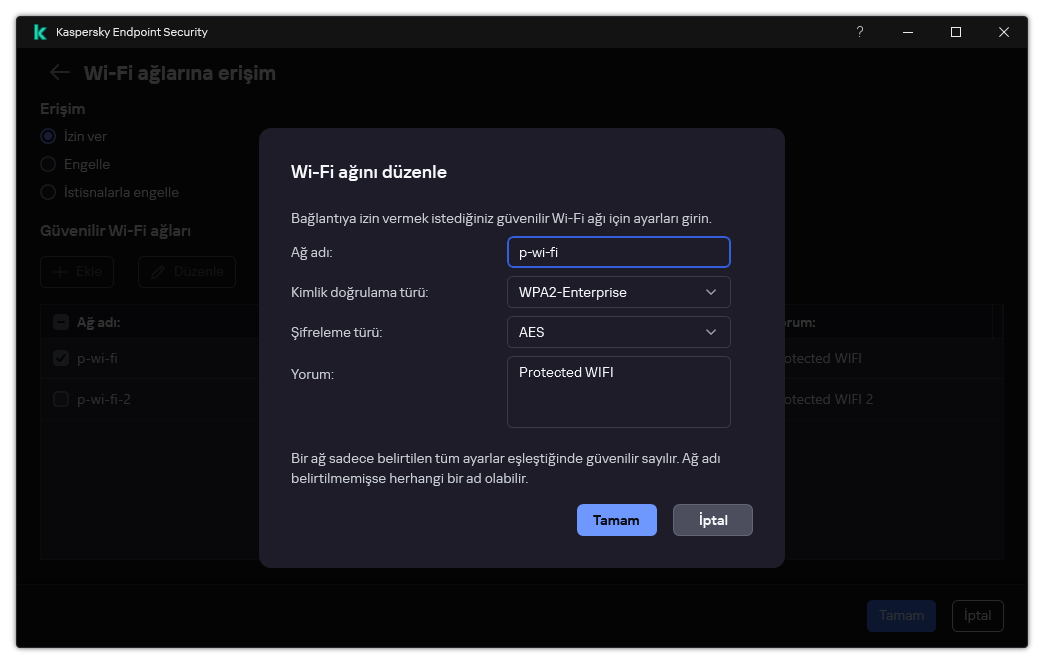Image resolution: width=1044 pixels, height=664 pixels.
Task: Select the Engelle radio button
Action: [47, 164]
